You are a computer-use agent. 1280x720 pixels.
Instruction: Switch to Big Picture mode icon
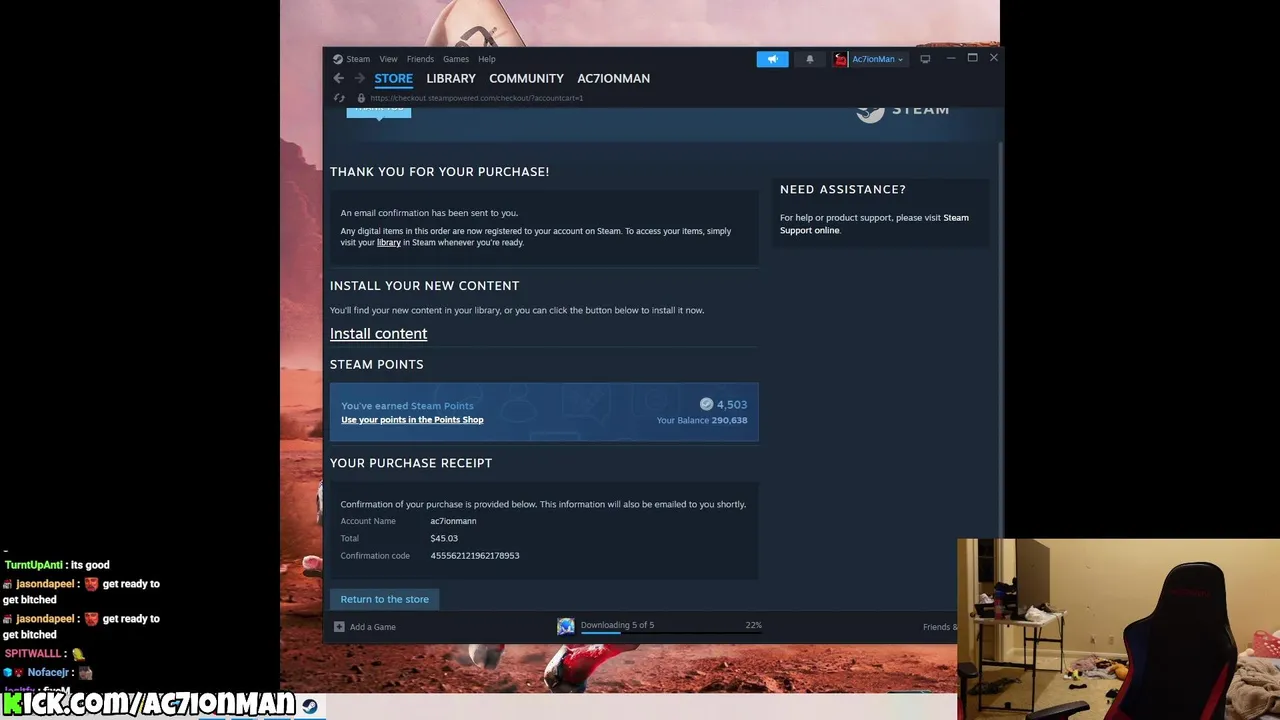[925, 59]
